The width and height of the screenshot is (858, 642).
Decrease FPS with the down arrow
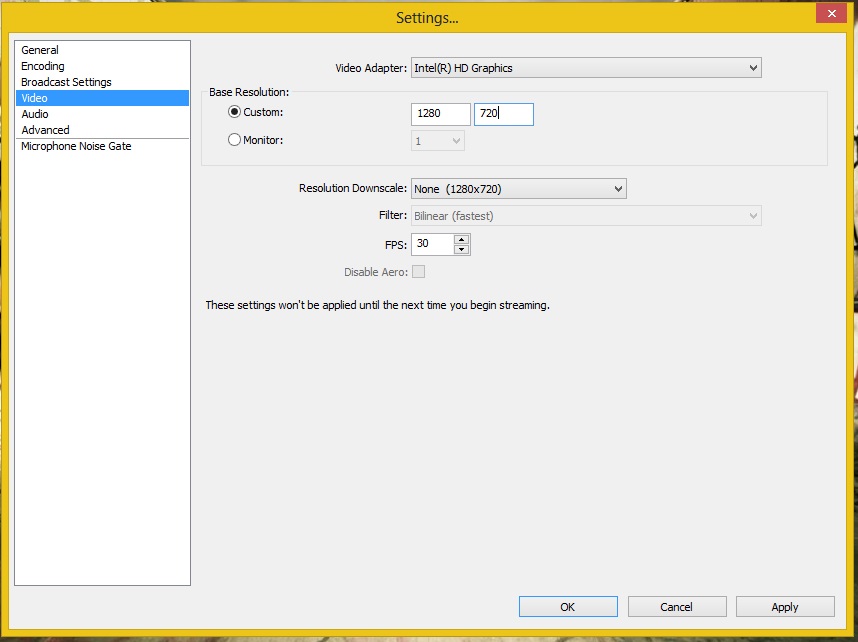tap(461, 249)
